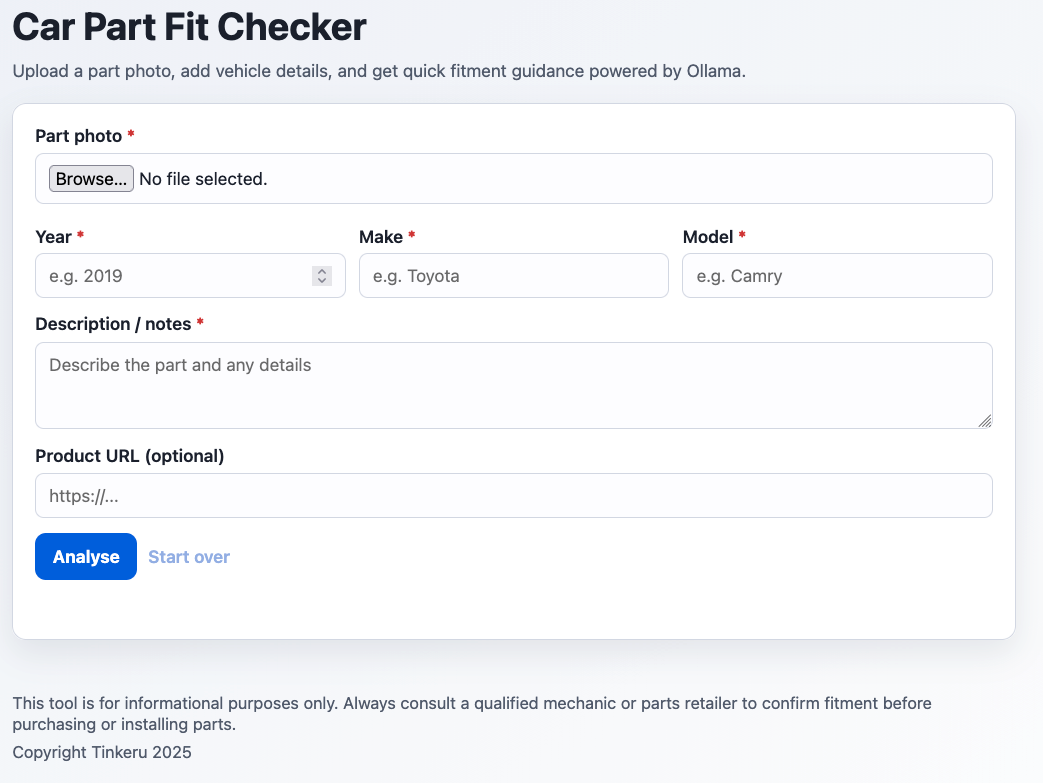
Task: Click the Copyright Tinkeru 2025 footer text
Action: tap(101, 751)
